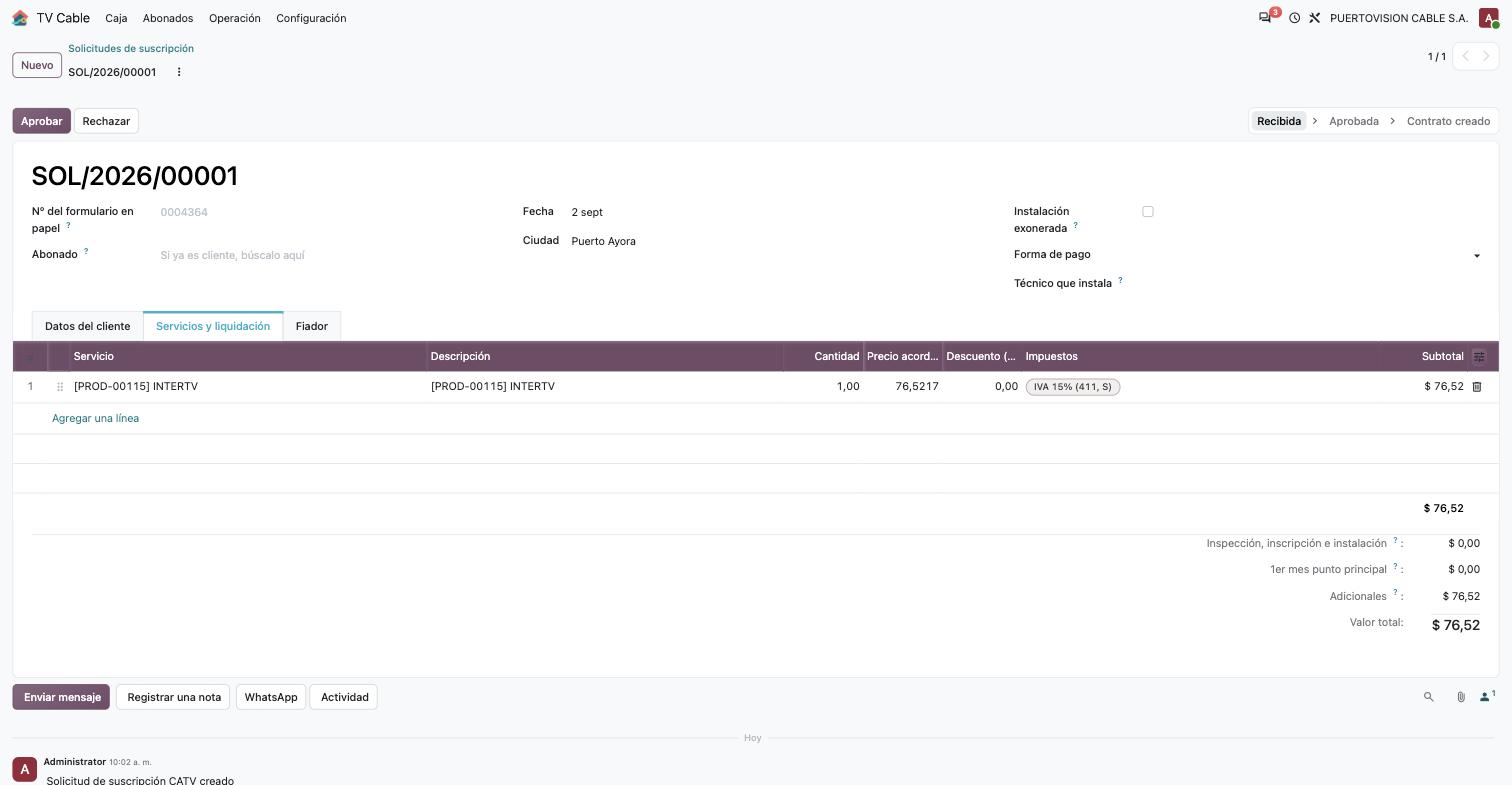Switch to the Datos del cliente tab
The width and height of the screenshot is (1512, 785).
pyautogui.click(x=87, y=326)
